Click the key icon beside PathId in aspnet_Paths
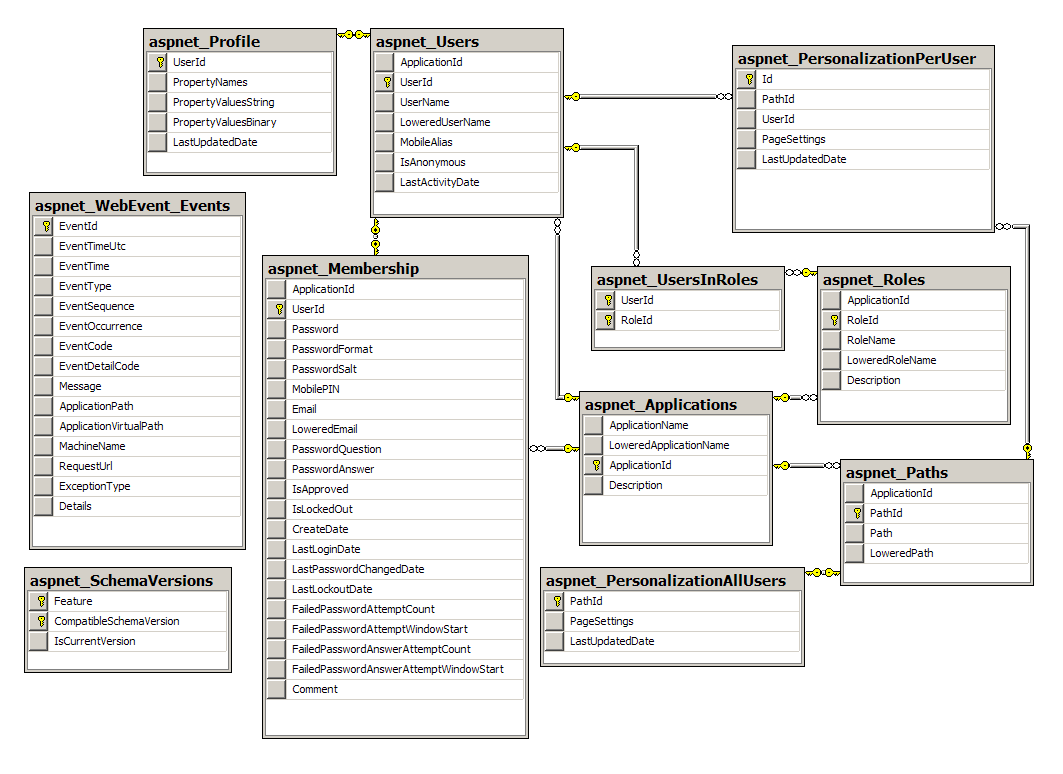Image resolution: width=1063 pixels, height=774 pixels. [857, 513]
